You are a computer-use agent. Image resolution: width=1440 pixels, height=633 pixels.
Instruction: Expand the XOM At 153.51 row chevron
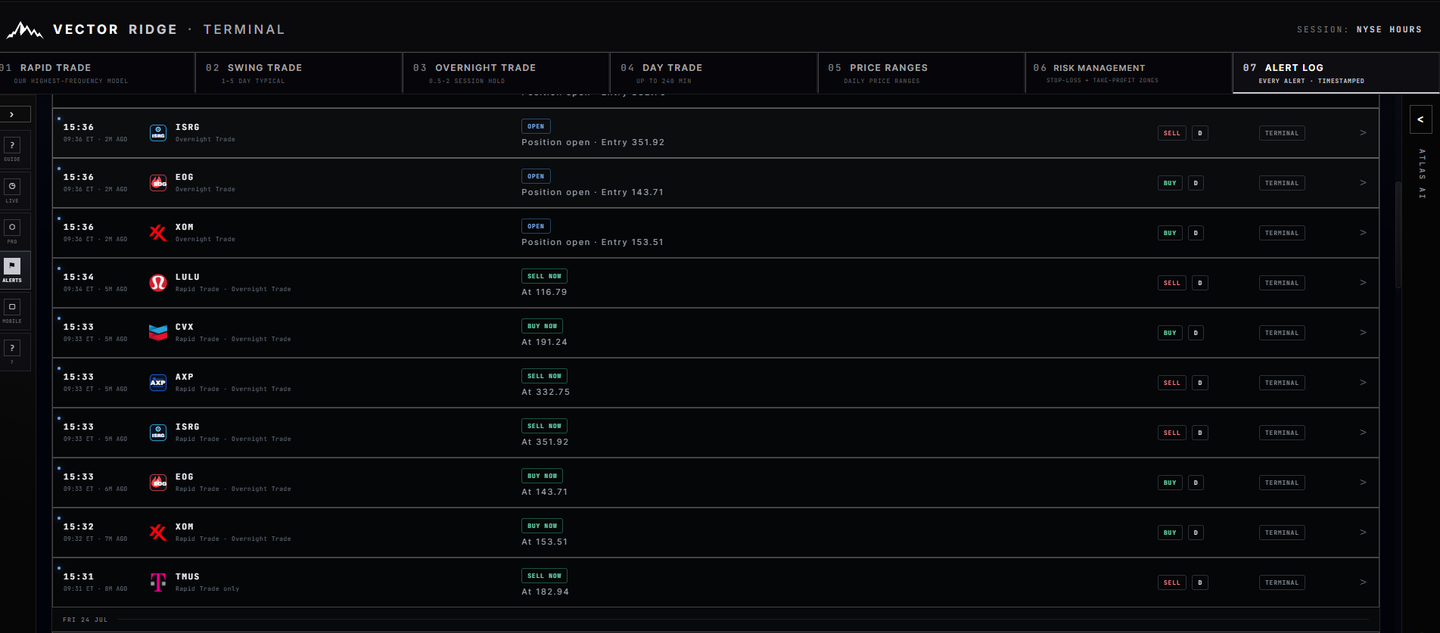tap(1362, 533)
